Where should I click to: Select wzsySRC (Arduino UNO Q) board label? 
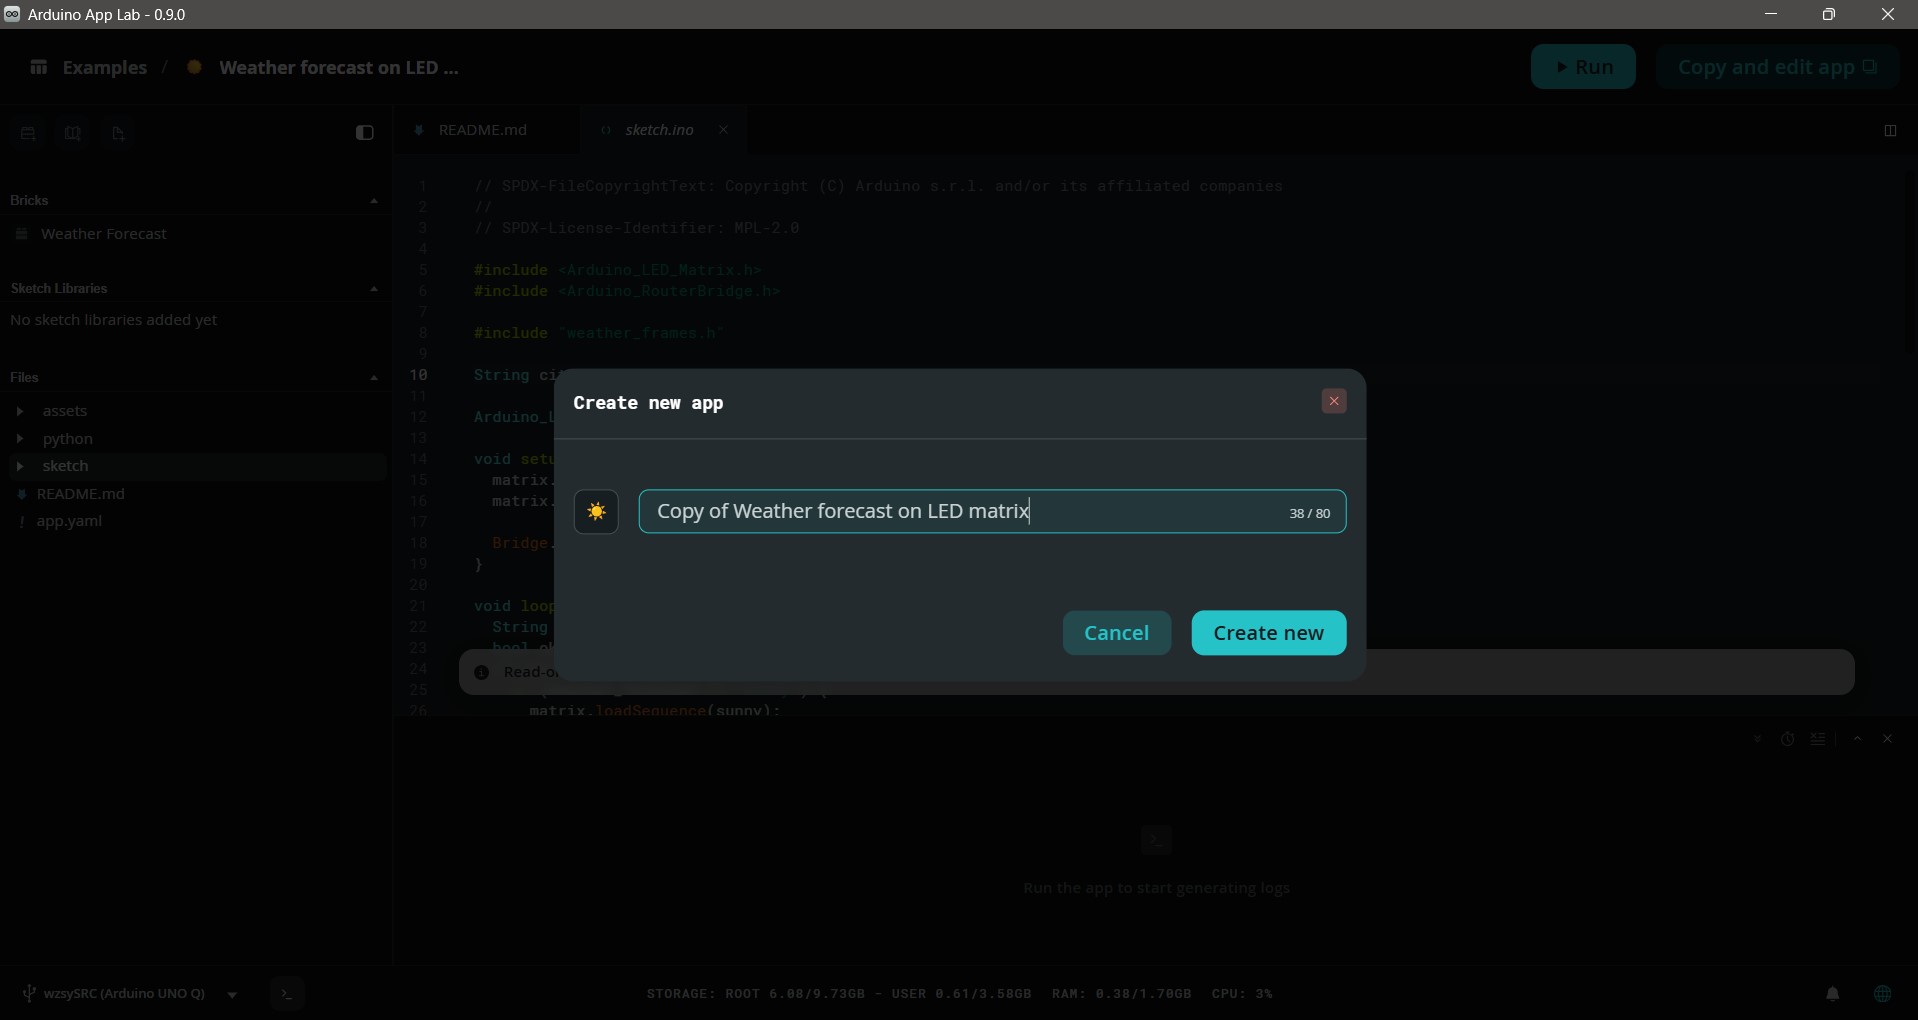pos(125,993)
